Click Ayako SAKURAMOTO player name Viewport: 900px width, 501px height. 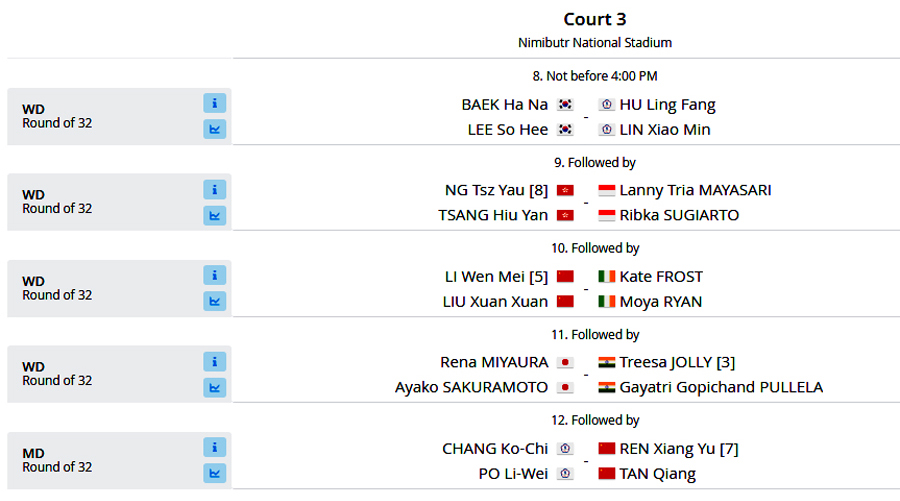coord(471,387)
